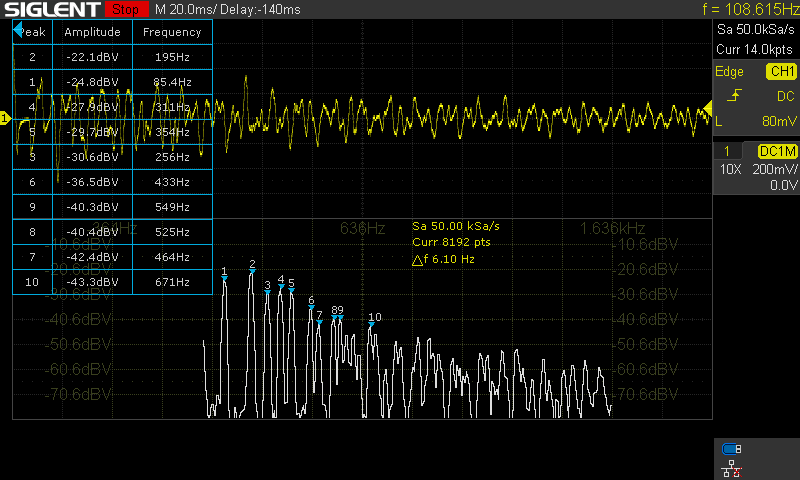Click the 0.0V channel offset value

(x=783, y=185)
